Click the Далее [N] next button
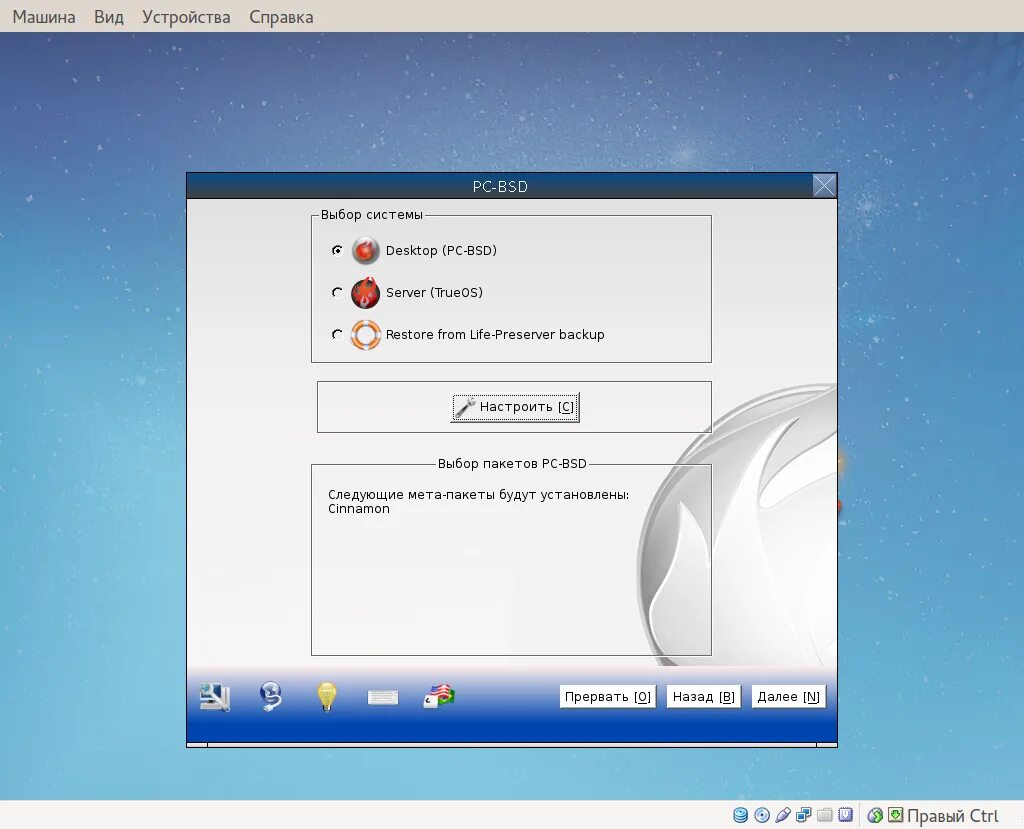Viewport: 1024px width, 829px height. coord(788,697)
